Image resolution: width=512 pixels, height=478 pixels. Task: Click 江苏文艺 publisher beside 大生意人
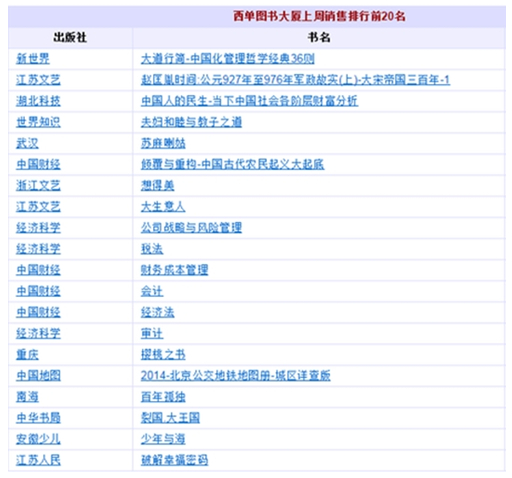pos(38,207)
